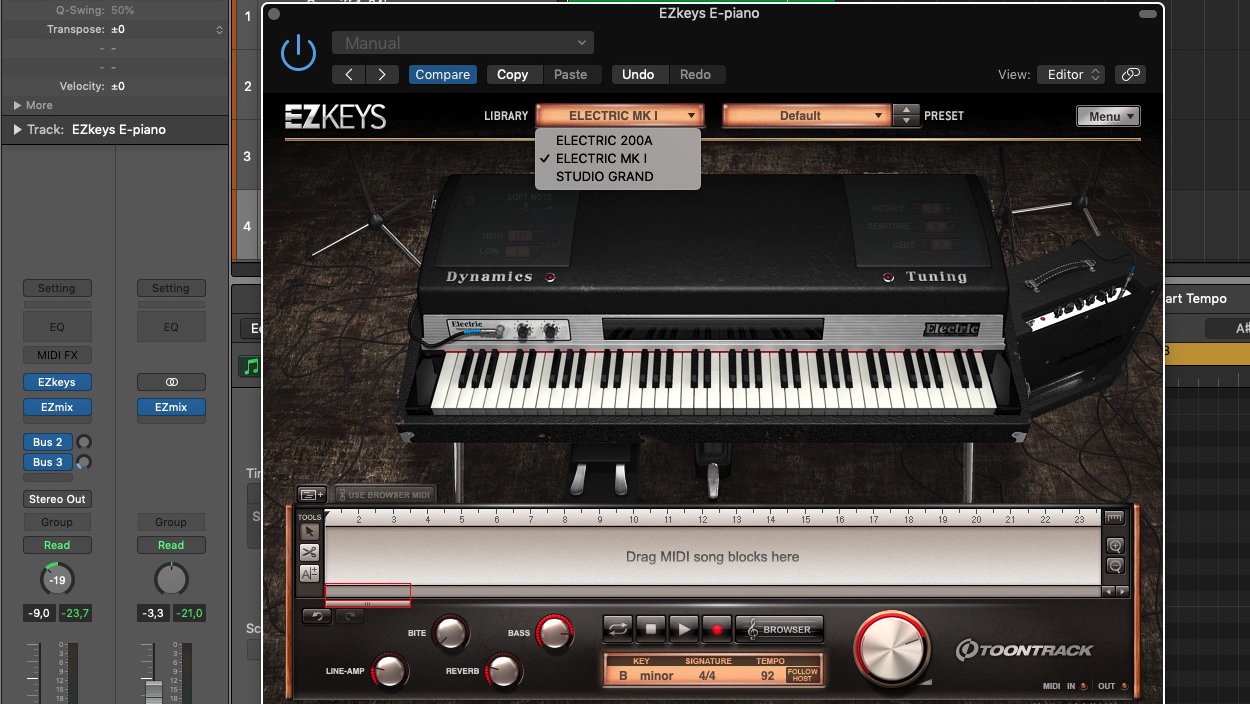Viewport: 1250px width, 704px height.
Task: Toggle the plugin power button
Action: point(298,53)
